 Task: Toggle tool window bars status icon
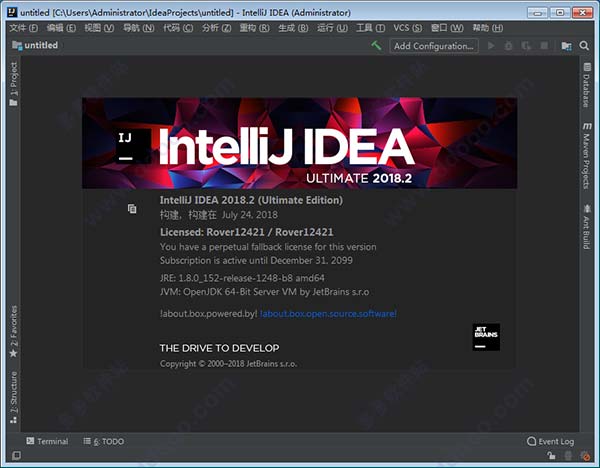tap(16, 455)
